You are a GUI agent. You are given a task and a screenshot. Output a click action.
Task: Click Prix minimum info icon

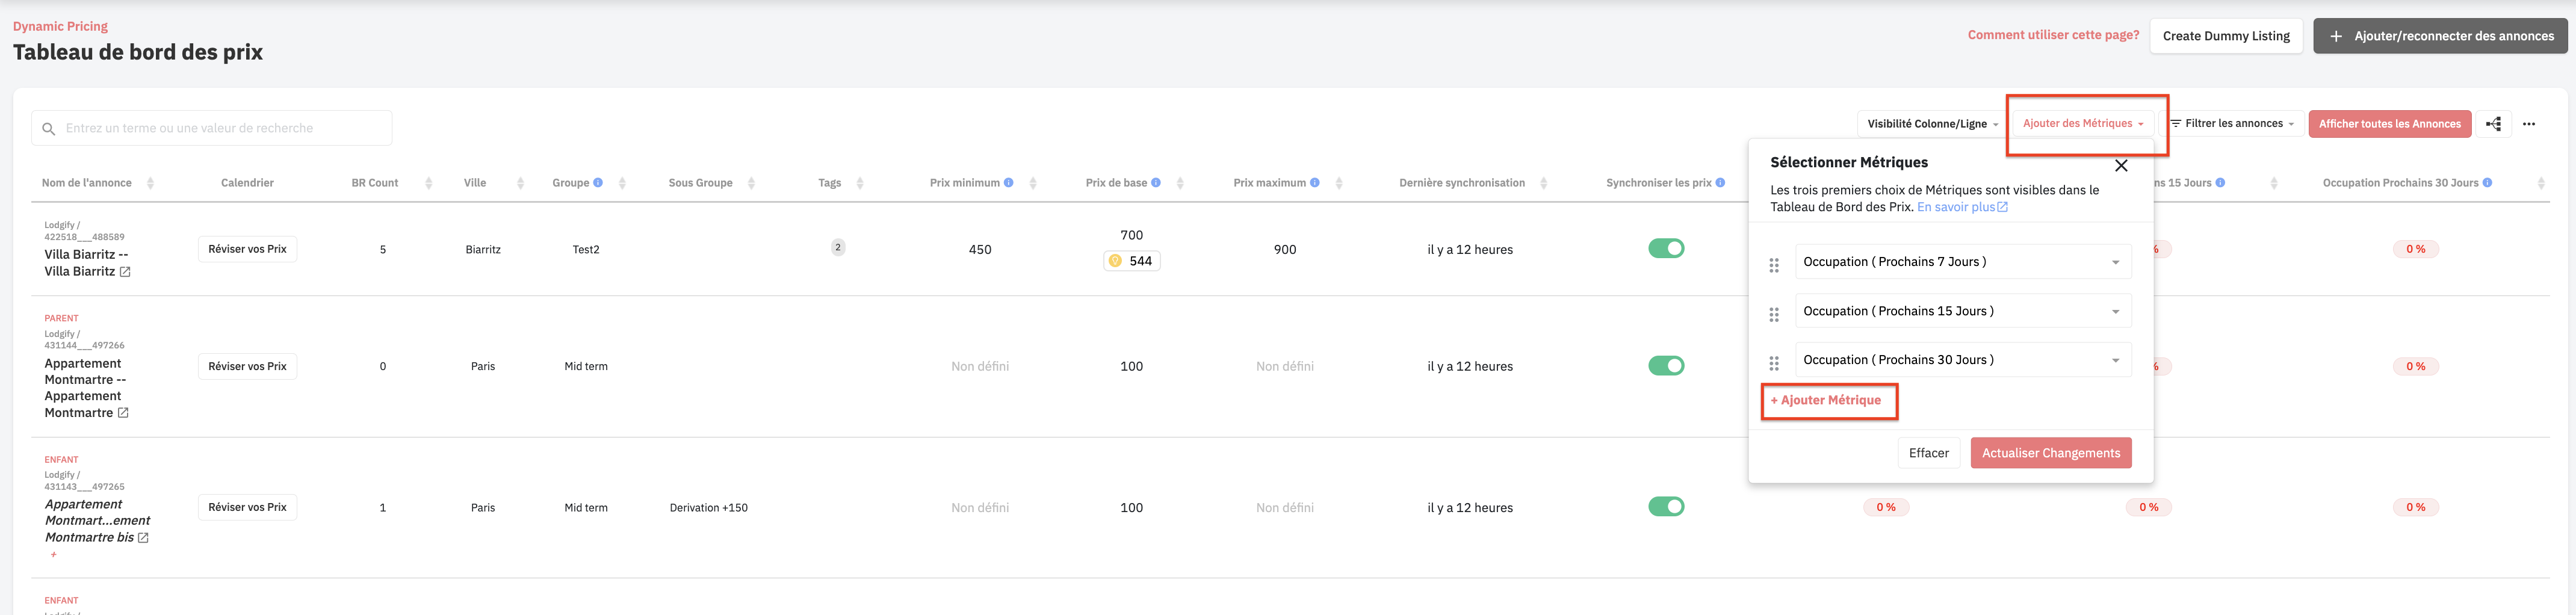point(1008,183)
